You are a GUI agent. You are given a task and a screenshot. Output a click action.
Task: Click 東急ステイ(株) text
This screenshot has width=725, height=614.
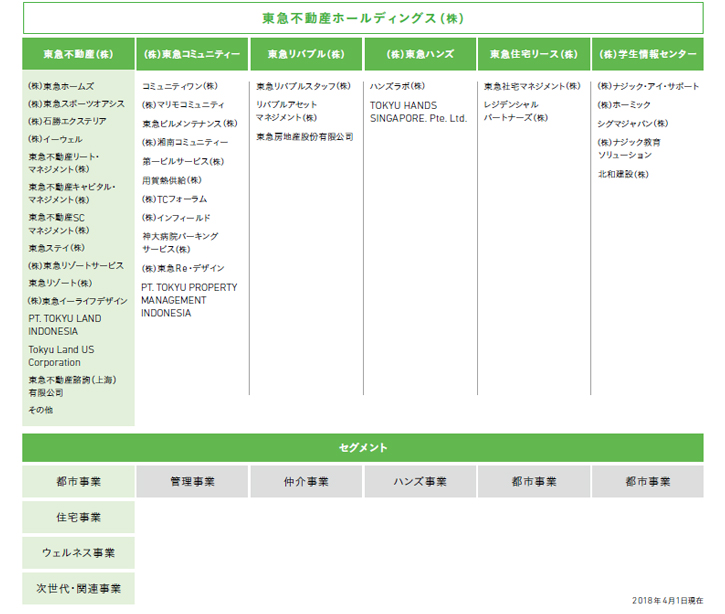point(56,248)
